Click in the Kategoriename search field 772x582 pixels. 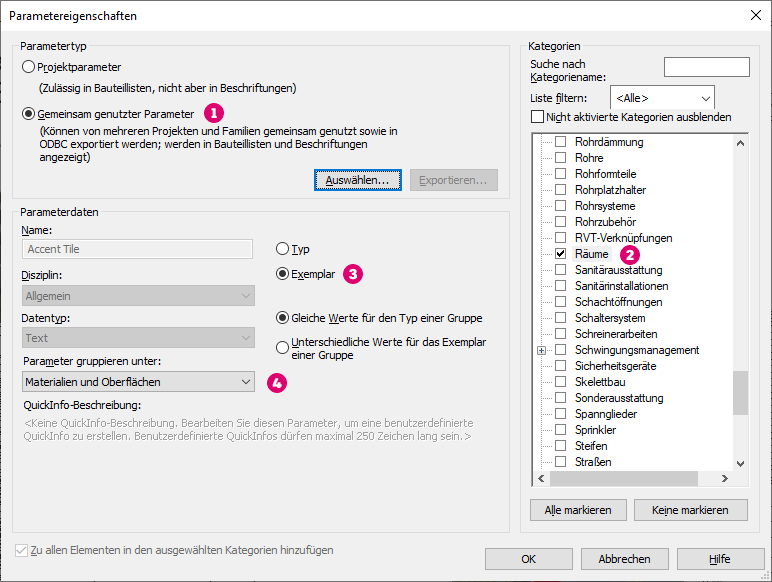click(706, 67)
